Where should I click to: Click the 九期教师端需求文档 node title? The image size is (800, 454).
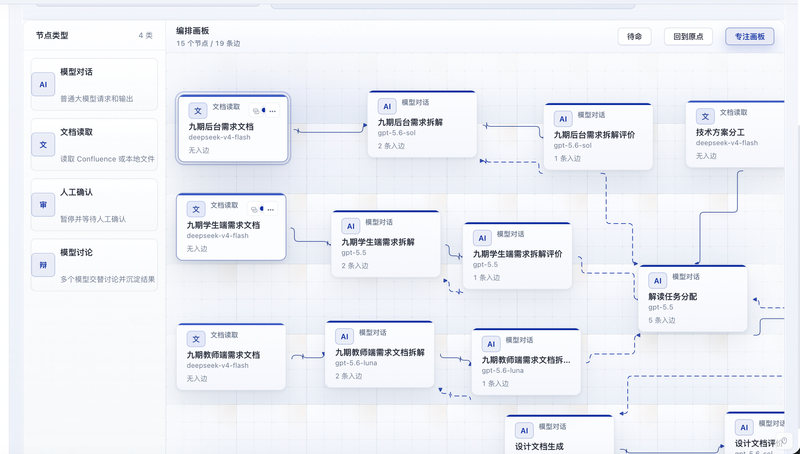[223, 355]
